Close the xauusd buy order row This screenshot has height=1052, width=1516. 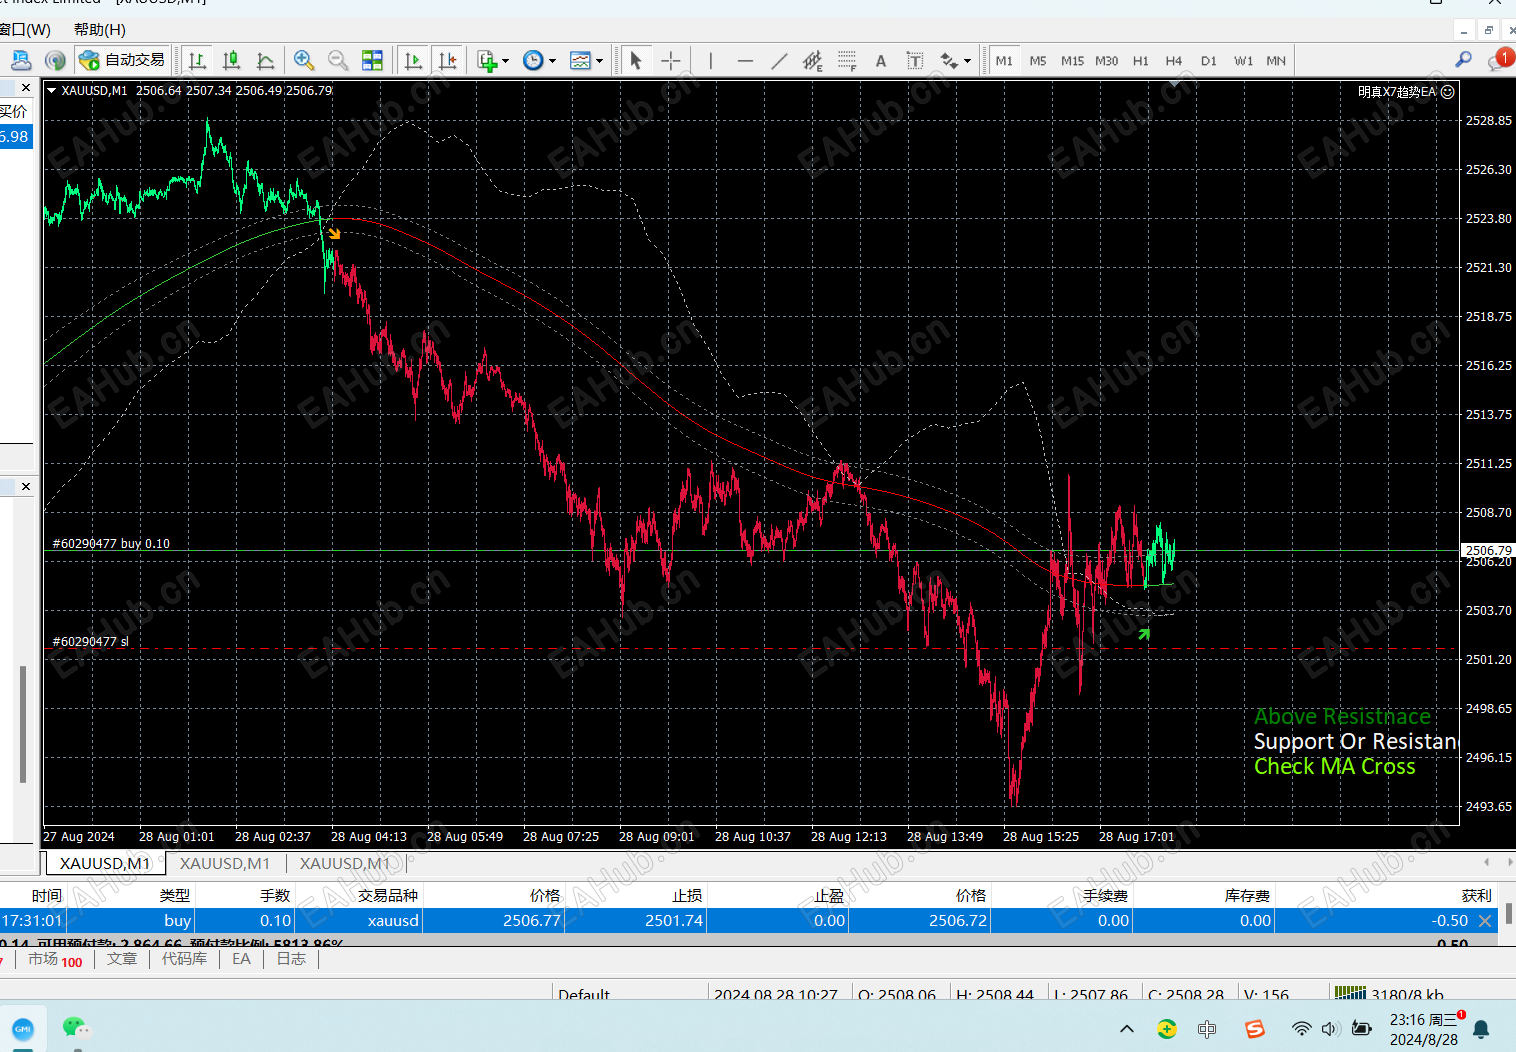[x=1485, y=921]
